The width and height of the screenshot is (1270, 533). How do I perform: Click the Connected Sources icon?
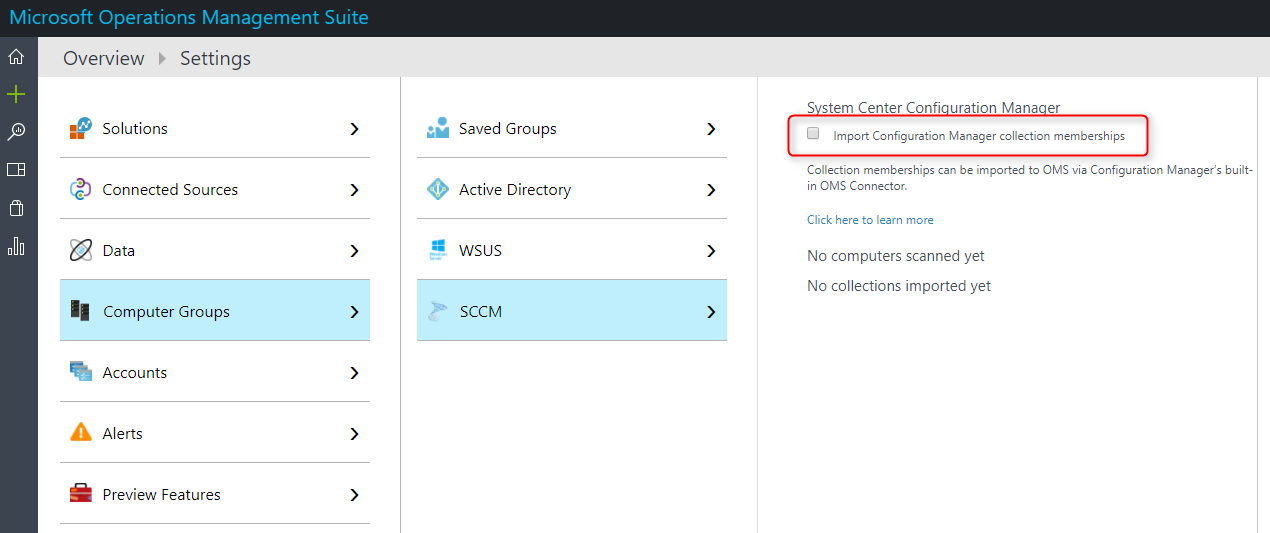tap(81, 189)
